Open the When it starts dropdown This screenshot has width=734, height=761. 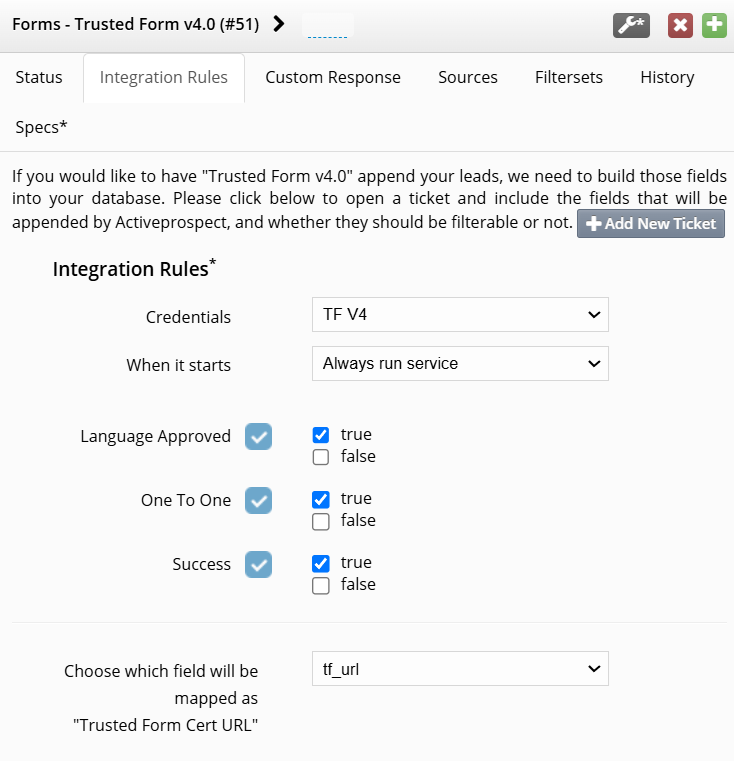[460, 364]
